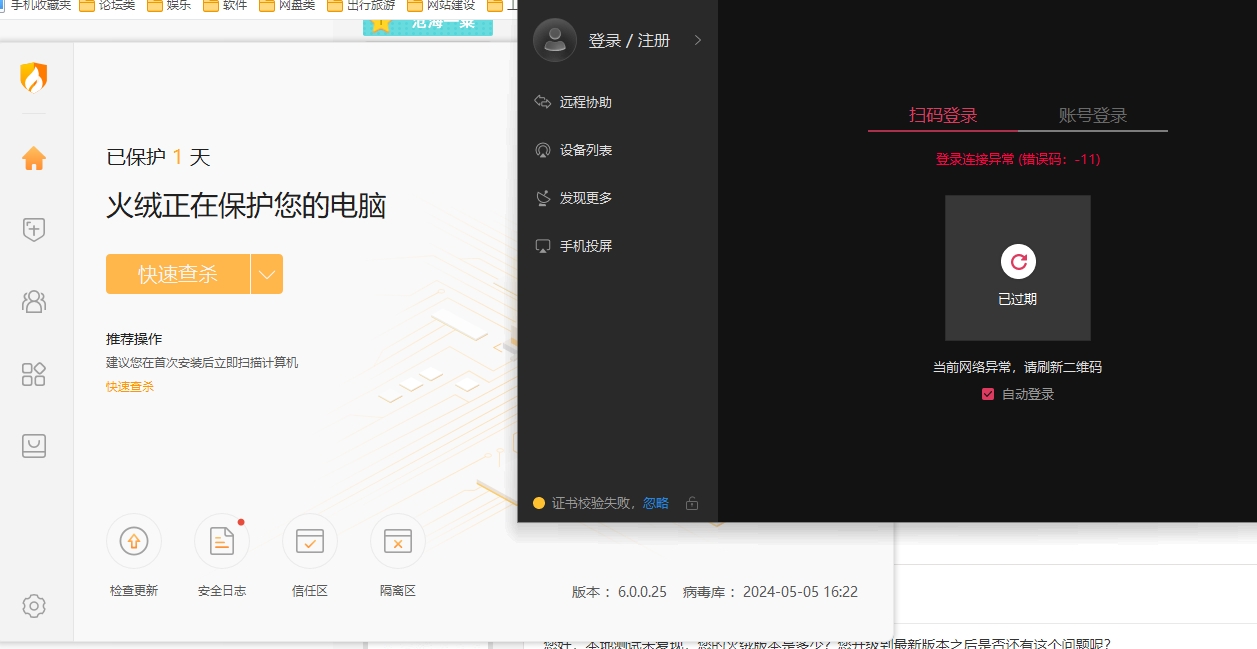Click the Huorong flame logo
This screenshot has height=649, width=1257.
click(x=33, y=77)
